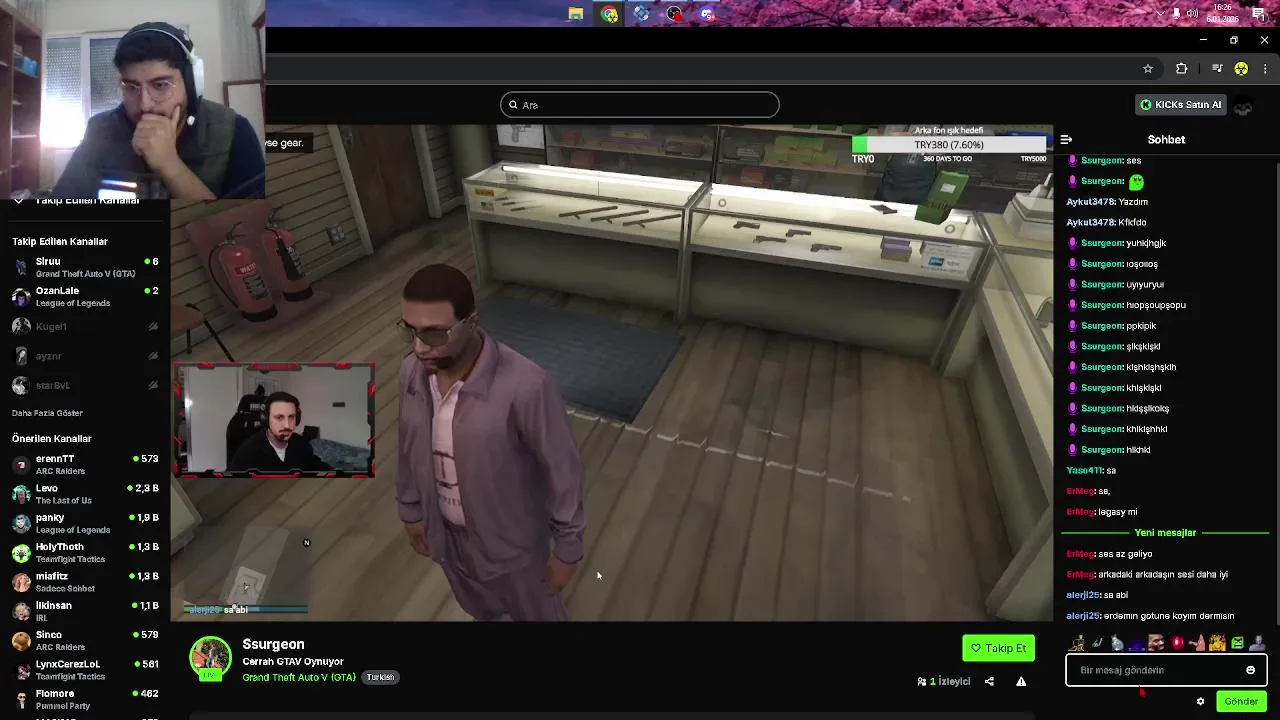Open the Grand Theft Auto V category link

click(299, 677)
